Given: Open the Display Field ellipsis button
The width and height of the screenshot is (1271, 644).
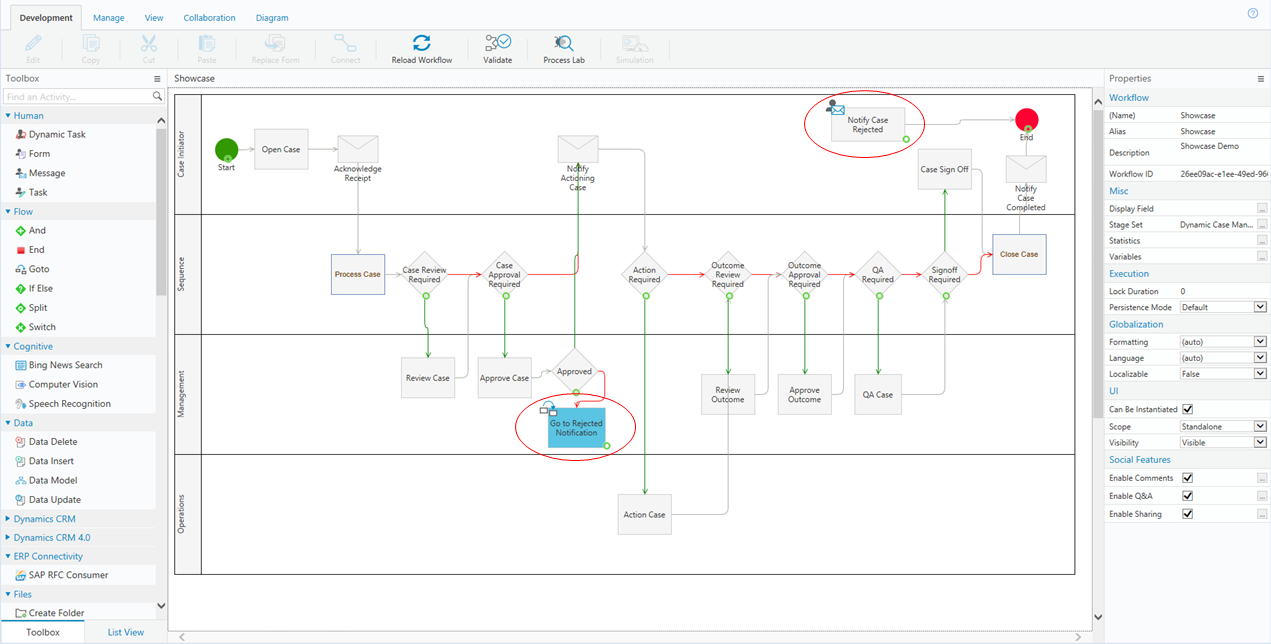Looking at the screenshot, I should point(1262,208).
